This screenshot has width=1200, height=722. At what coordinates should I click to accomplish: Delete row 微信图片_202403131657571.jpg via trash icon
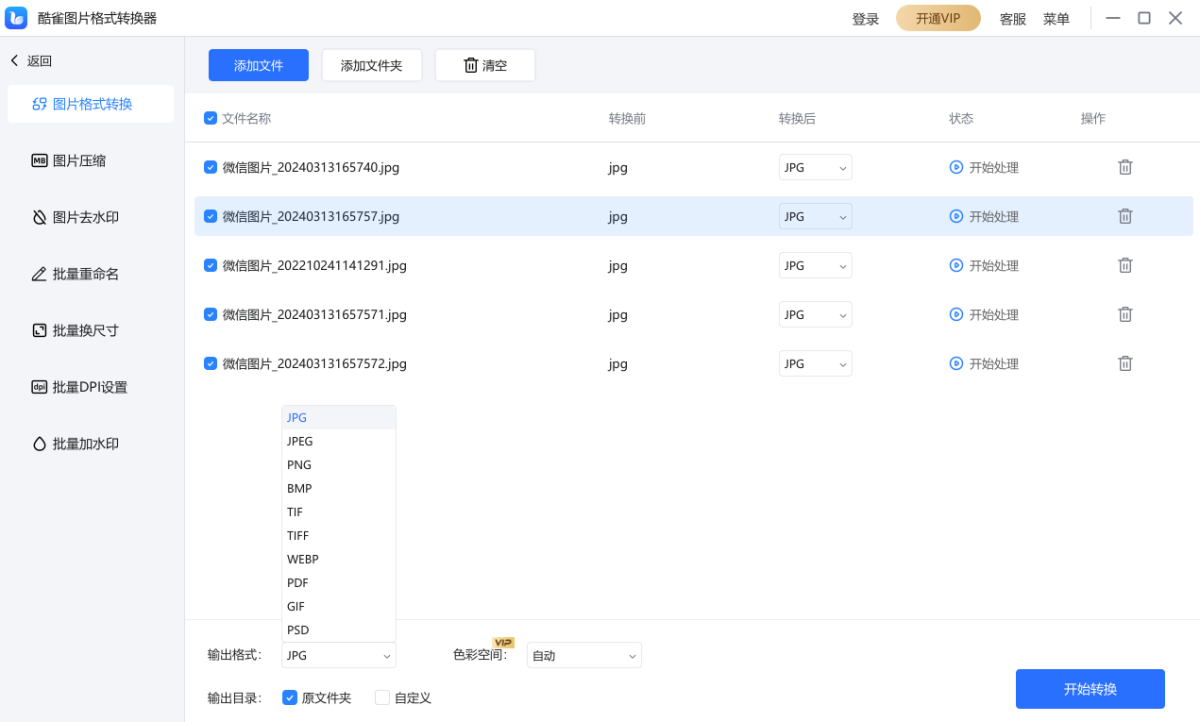coord(1125,314)
